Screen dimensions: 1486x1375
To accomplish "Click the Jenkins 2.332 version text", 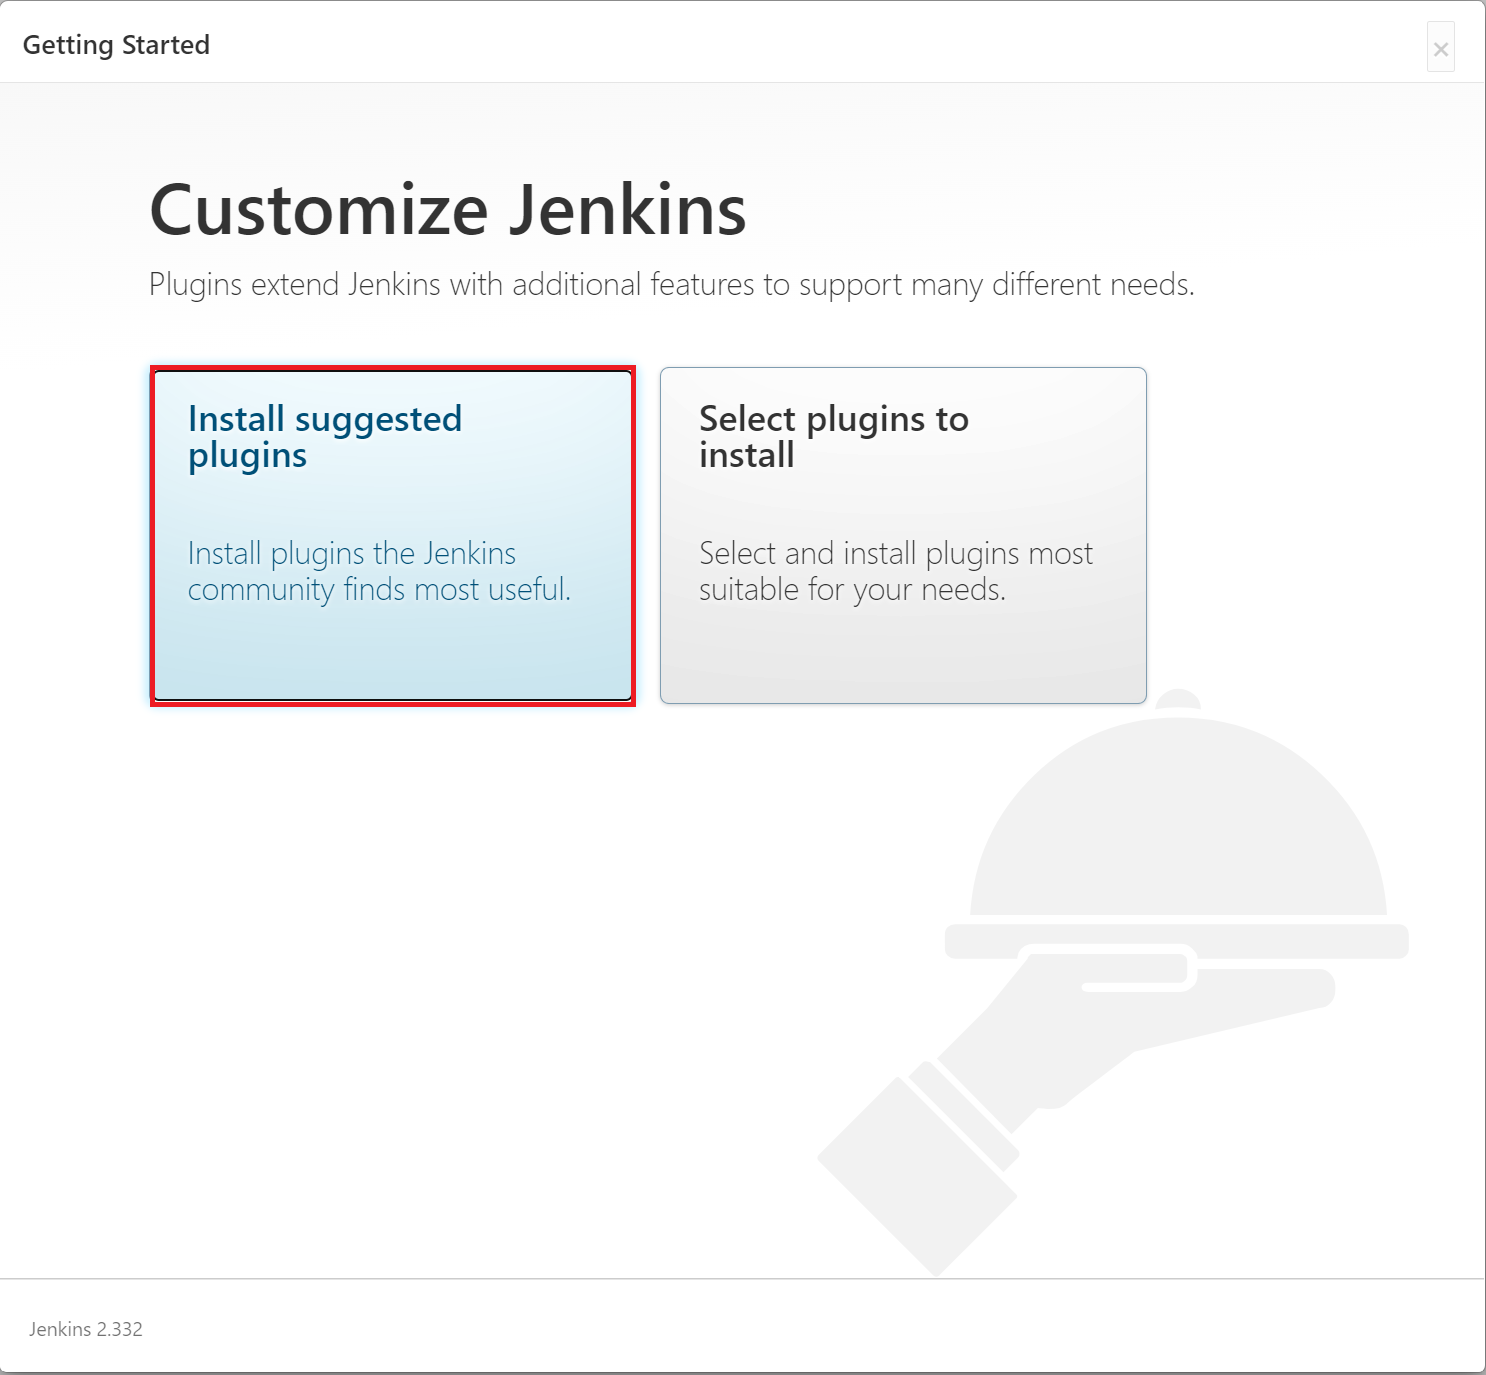I will (x=86, y=1329).
